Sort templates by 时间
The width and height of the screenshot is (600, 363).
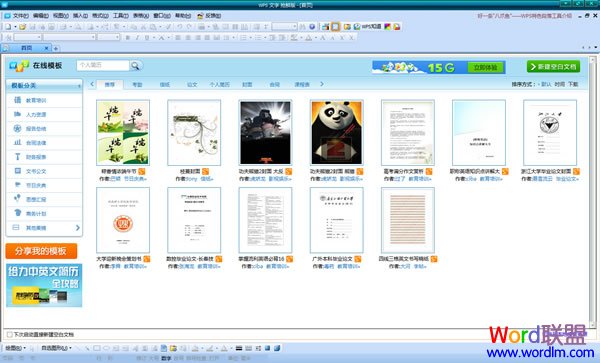click(x=559, y=84)
